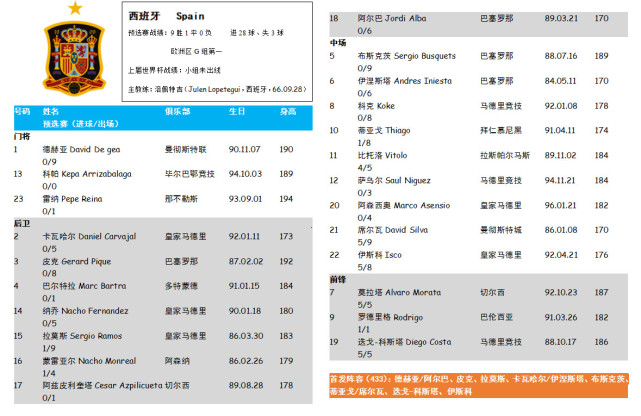641x416 pixels.
Task: Select the title text 西班牙 Spain
Action: [166, 16]
